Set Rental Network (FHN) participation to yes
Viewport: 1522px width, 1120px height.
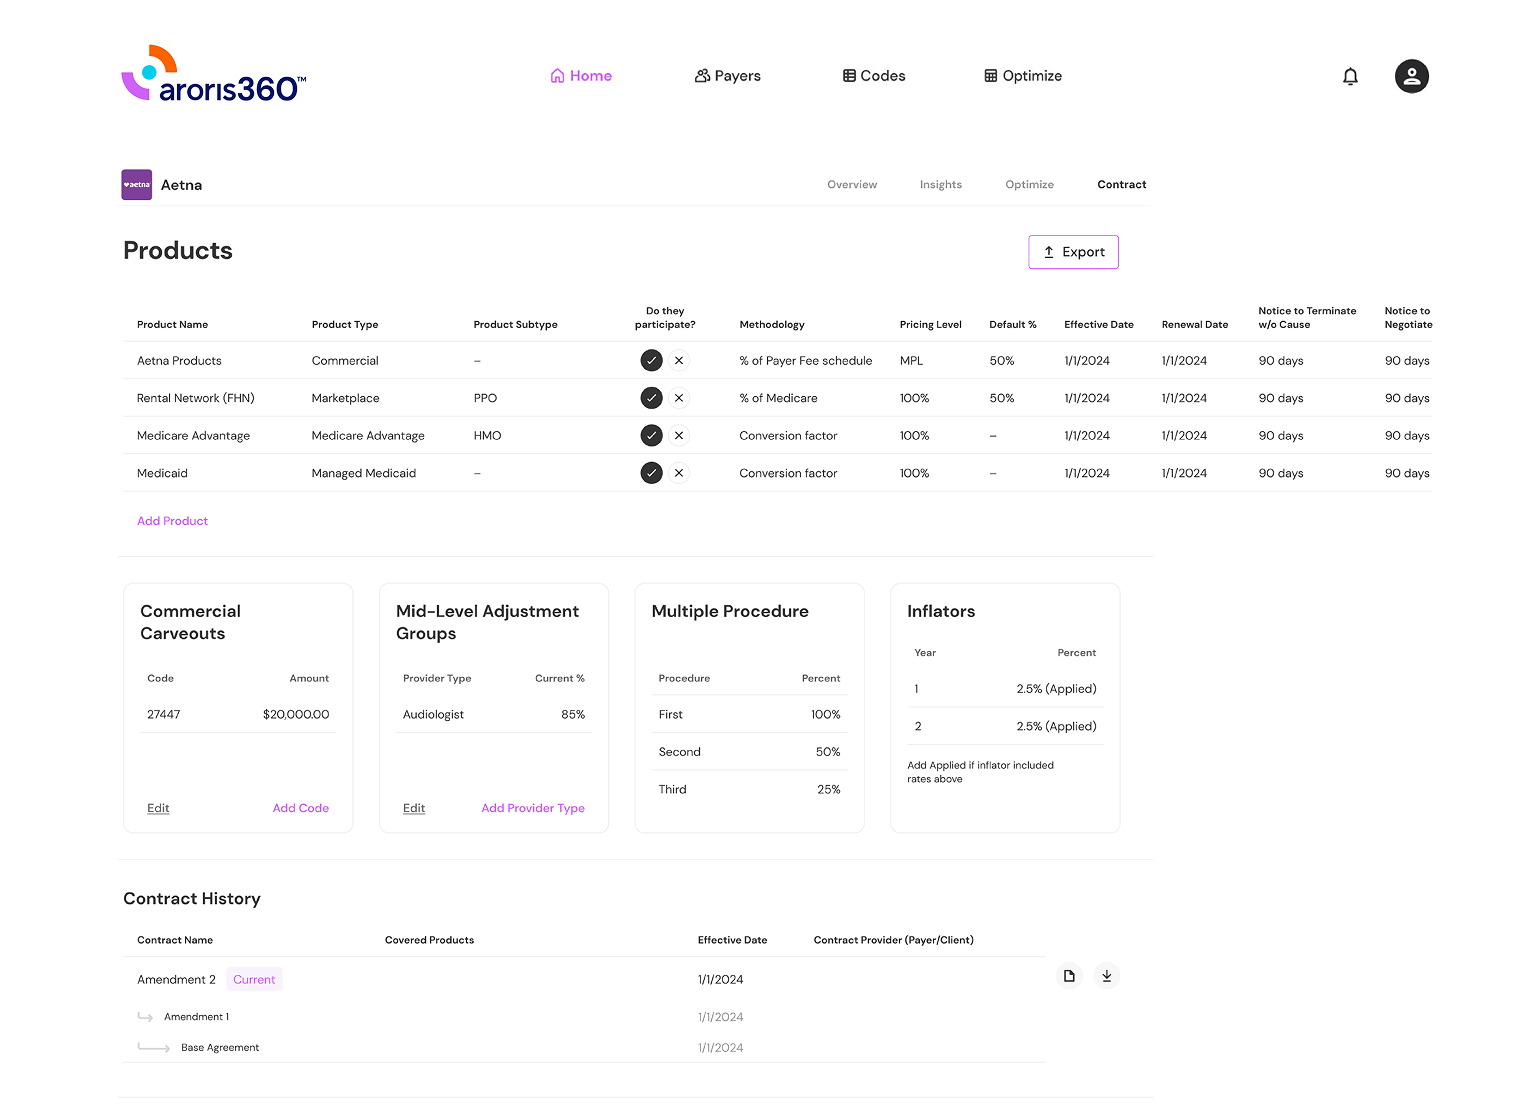[652, 398]
